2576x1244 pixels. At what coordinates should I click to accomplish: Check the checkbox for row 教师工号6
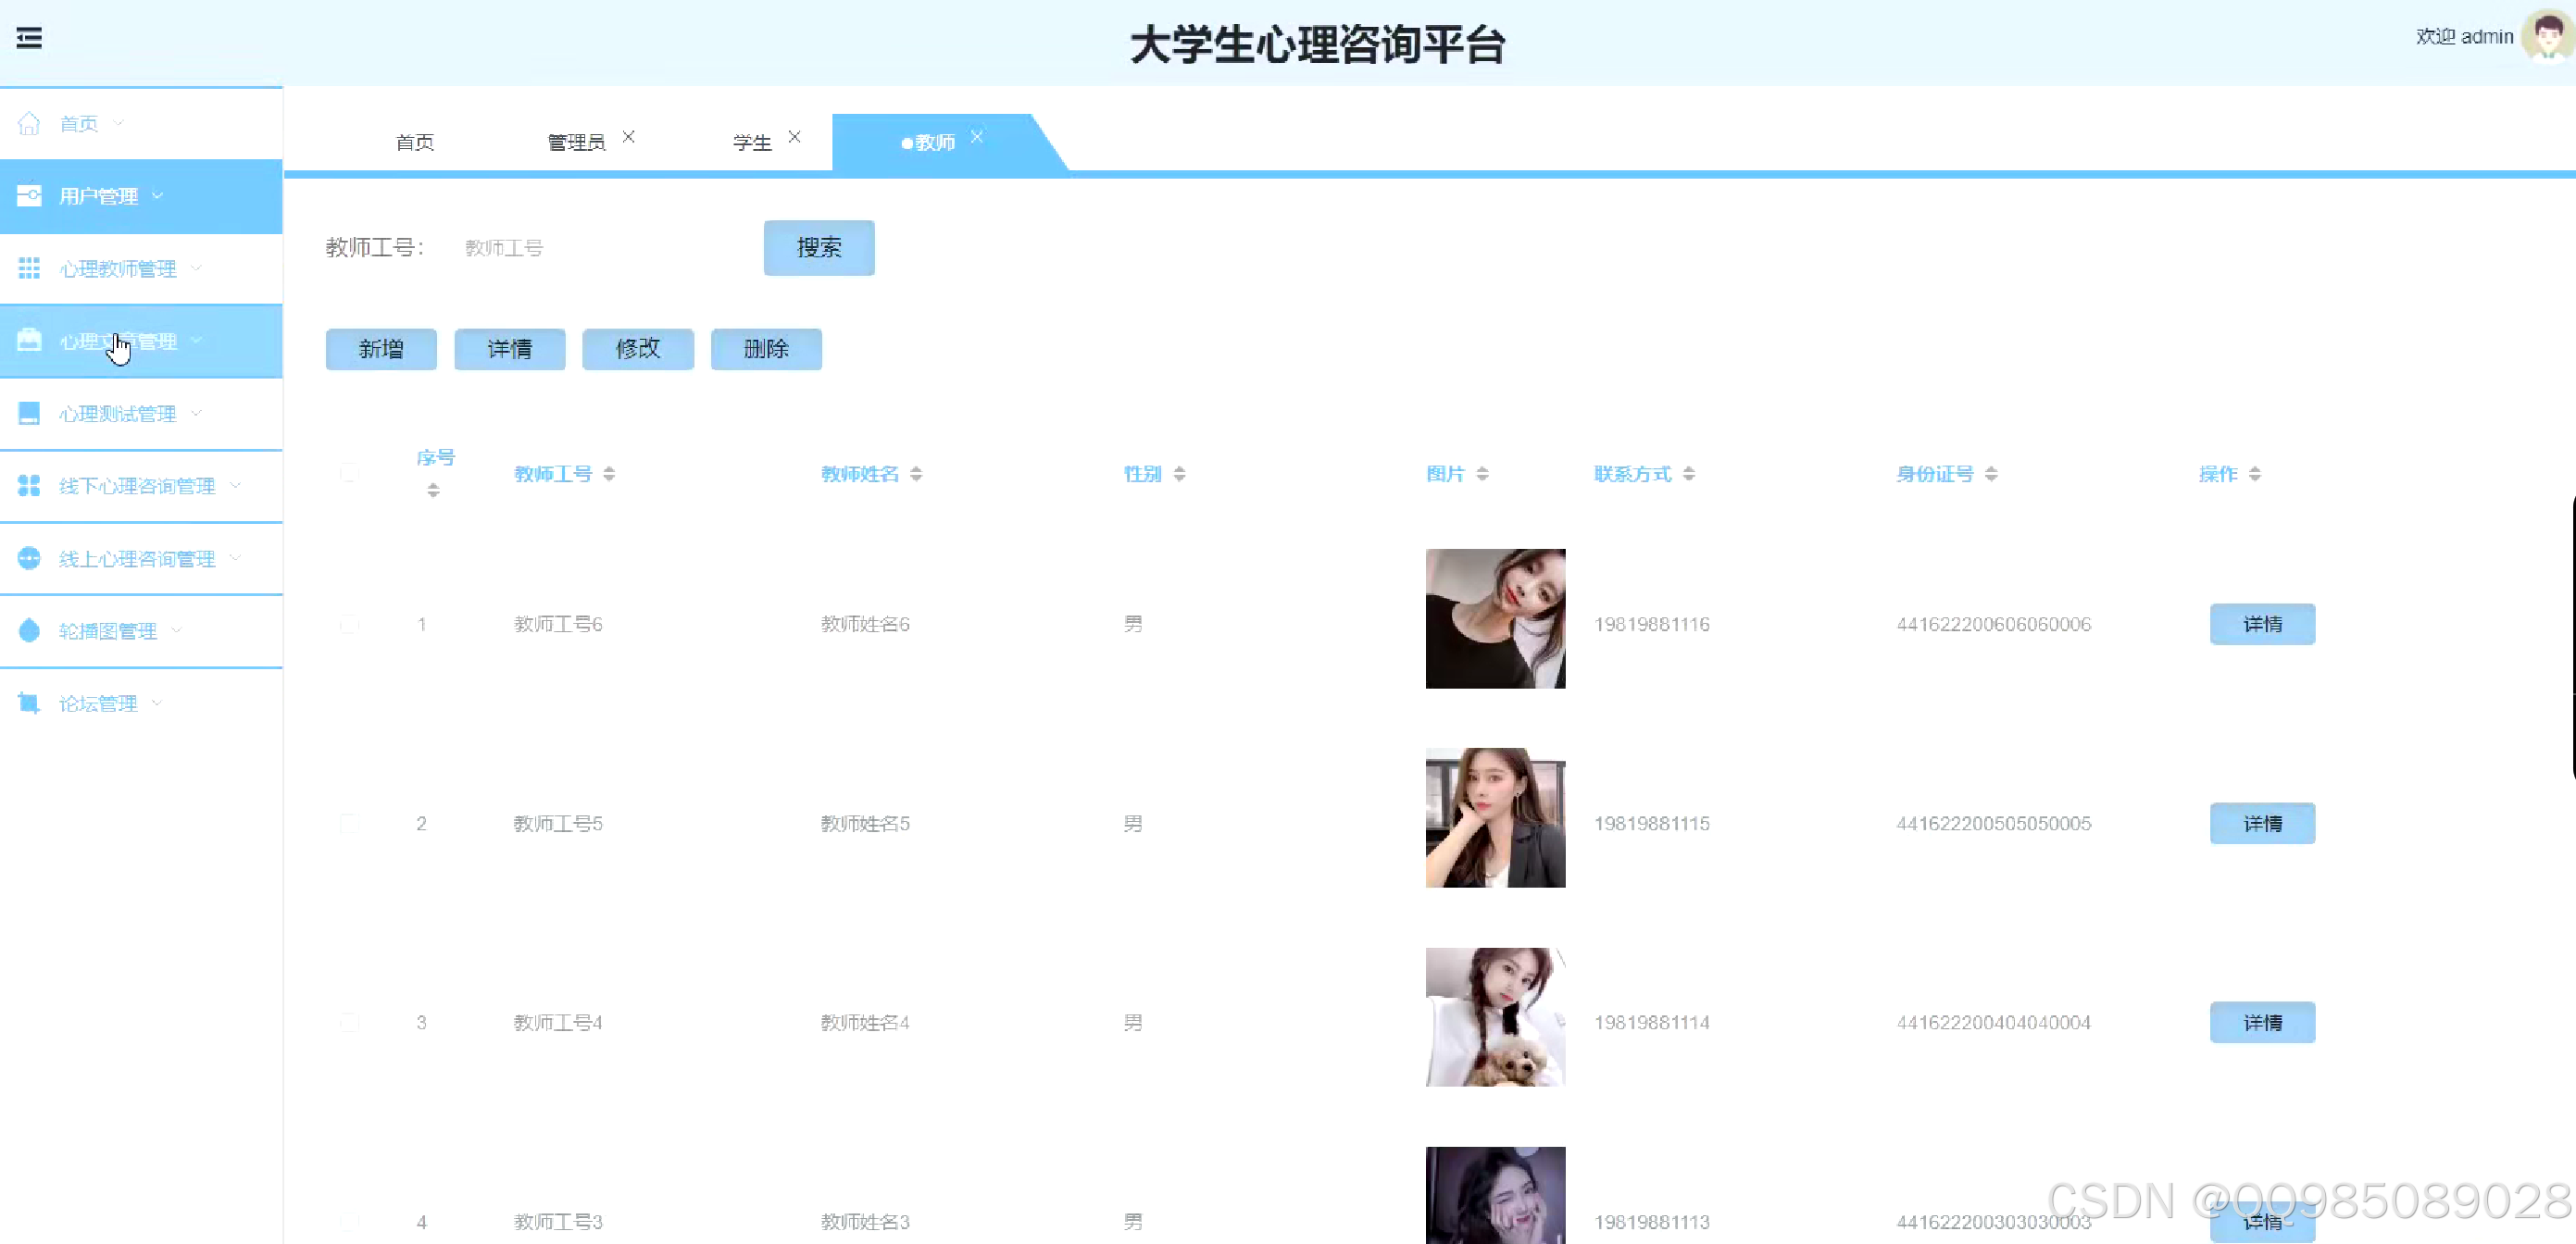coord(349,624)
